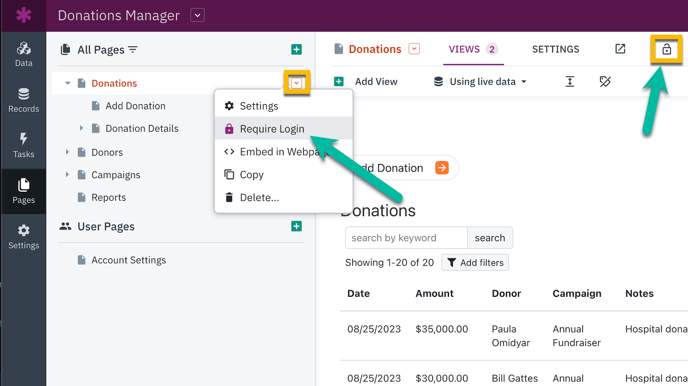Image resolution: width=688 pixels, height=386 pixels.
Task: Click the Showing 1-20 of 20 text
Action: tap(389, 263)
